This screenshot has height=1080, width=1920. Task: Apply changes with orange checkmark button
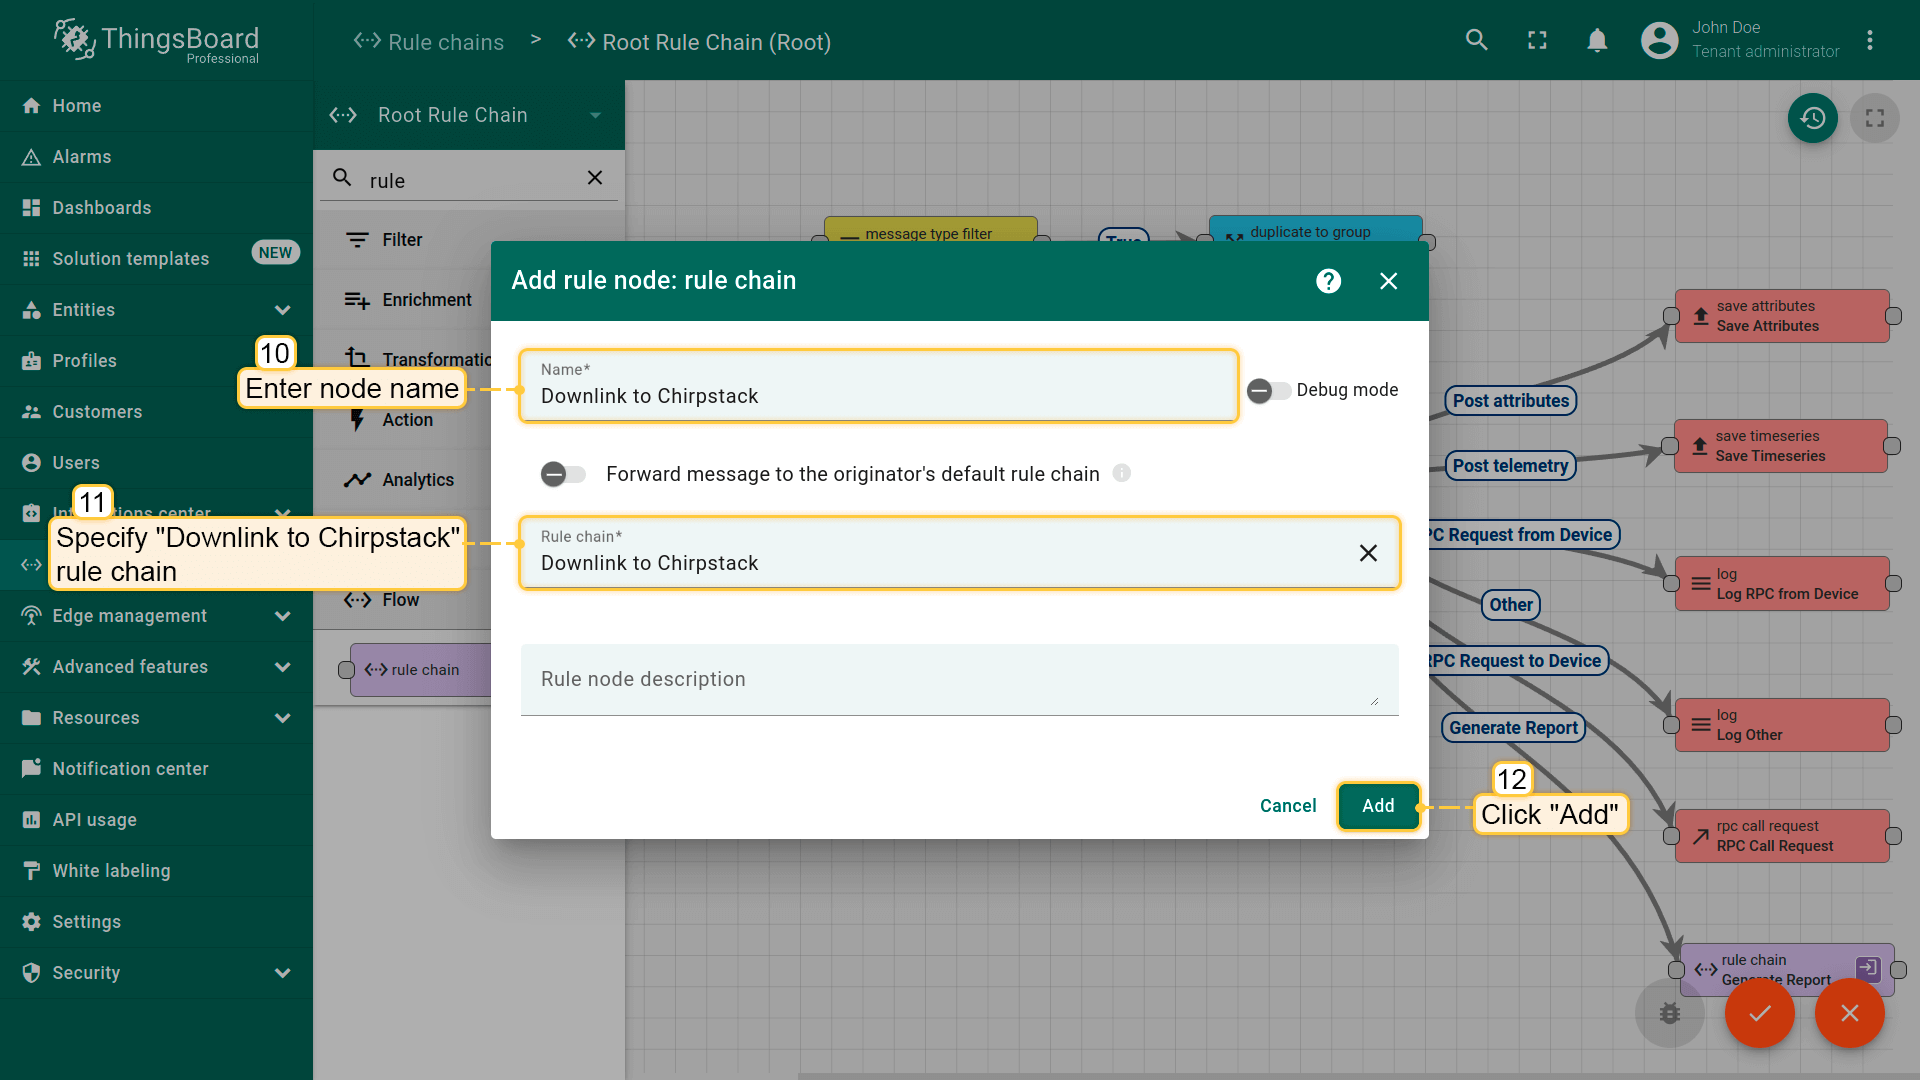[x=1759, y=1013]
